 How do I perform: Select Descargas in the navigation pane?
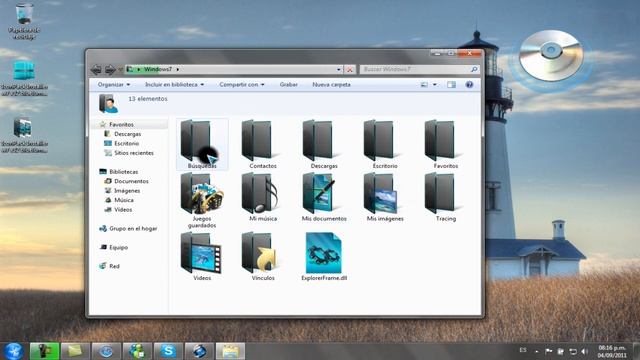point(127,134)
